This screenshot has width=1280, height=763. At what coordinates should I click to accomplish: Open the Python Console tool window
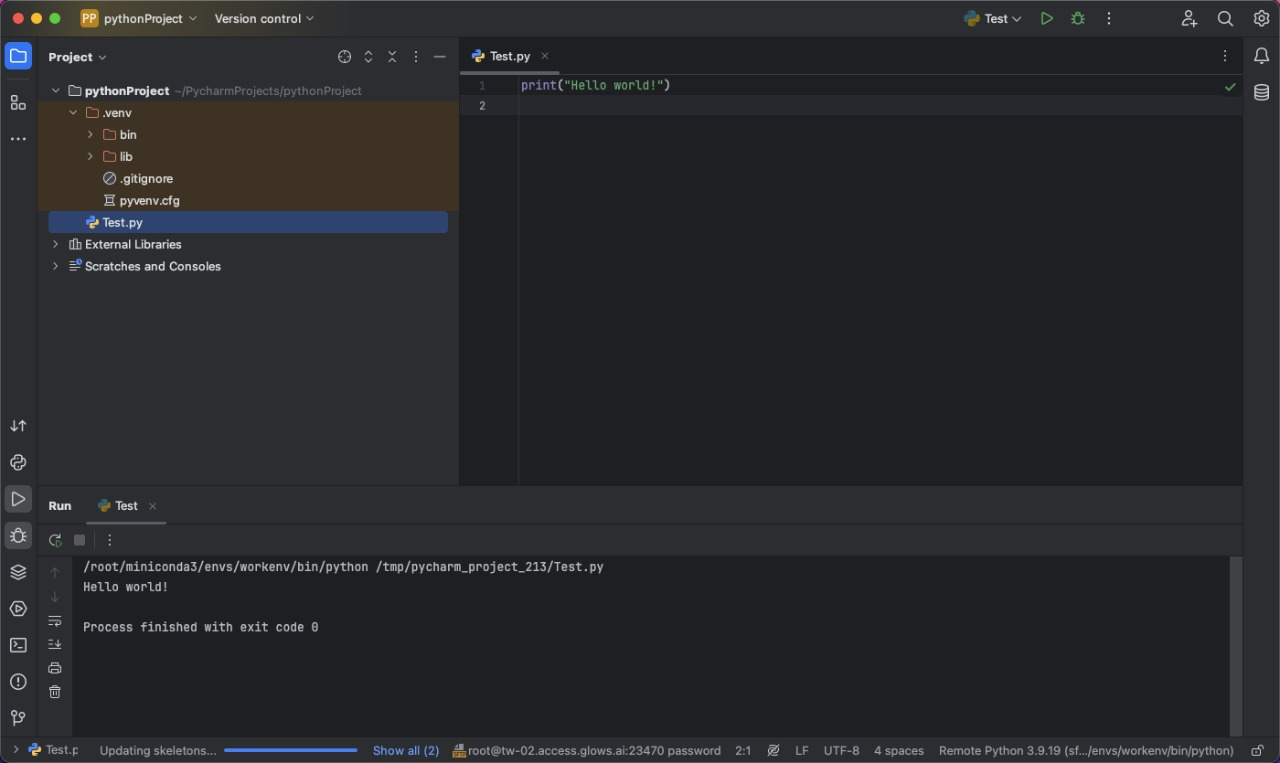[18, 462]
